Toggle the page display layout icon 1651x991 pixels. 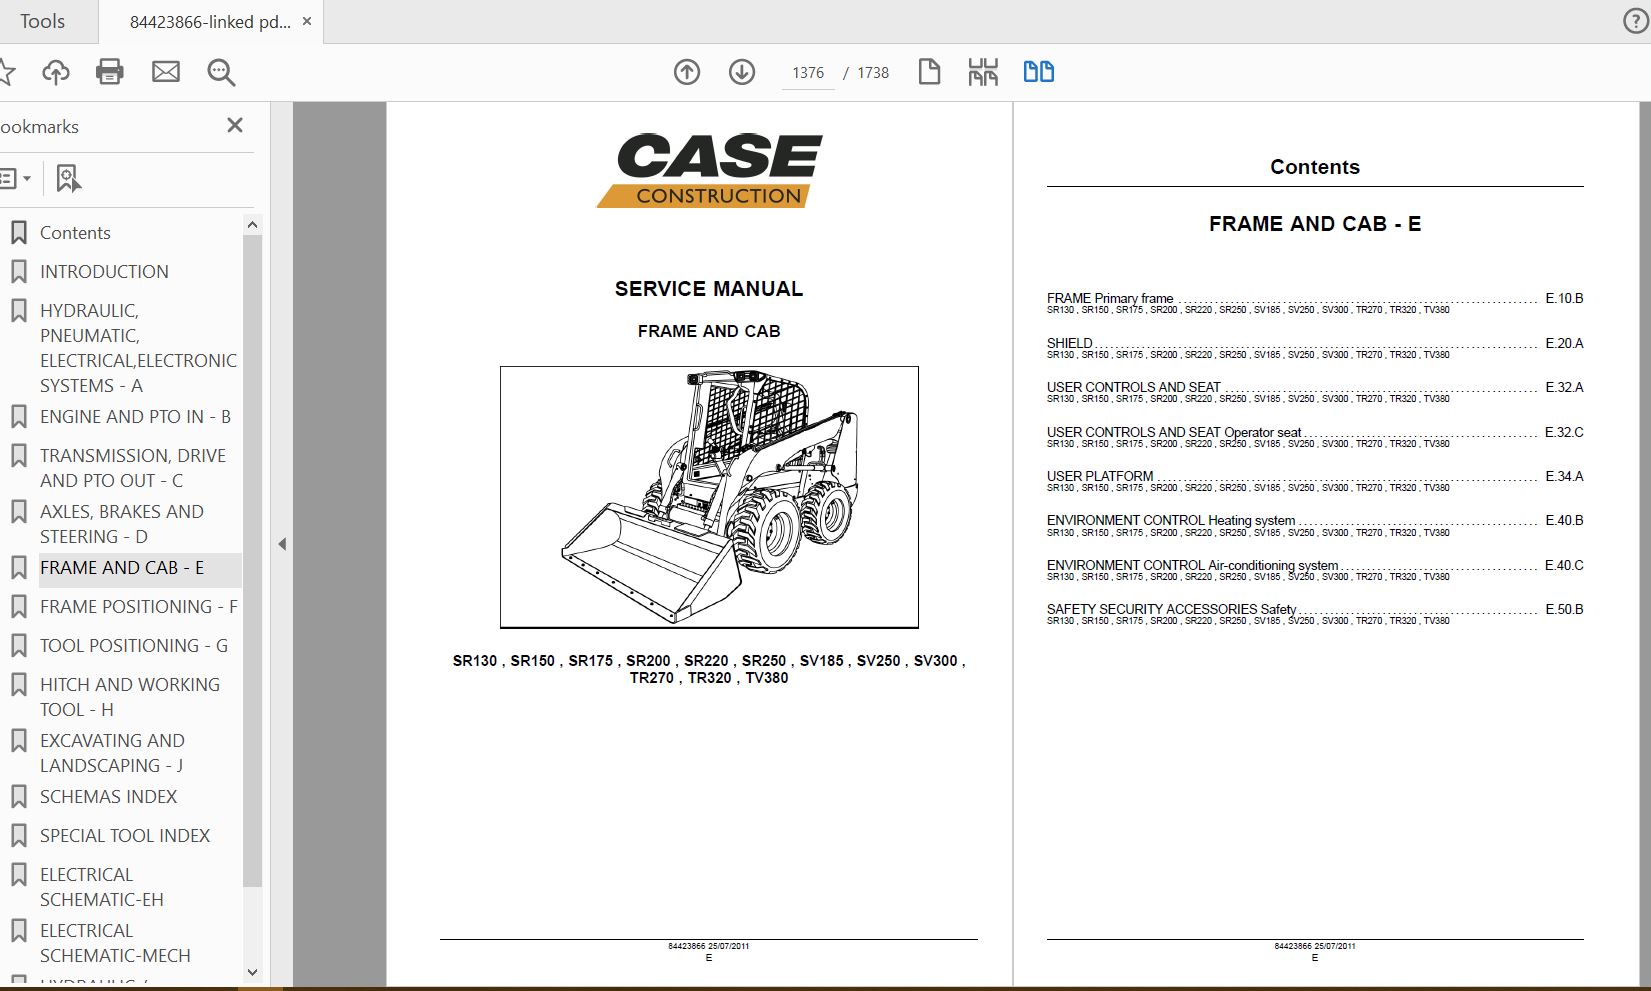click(983, 71)
